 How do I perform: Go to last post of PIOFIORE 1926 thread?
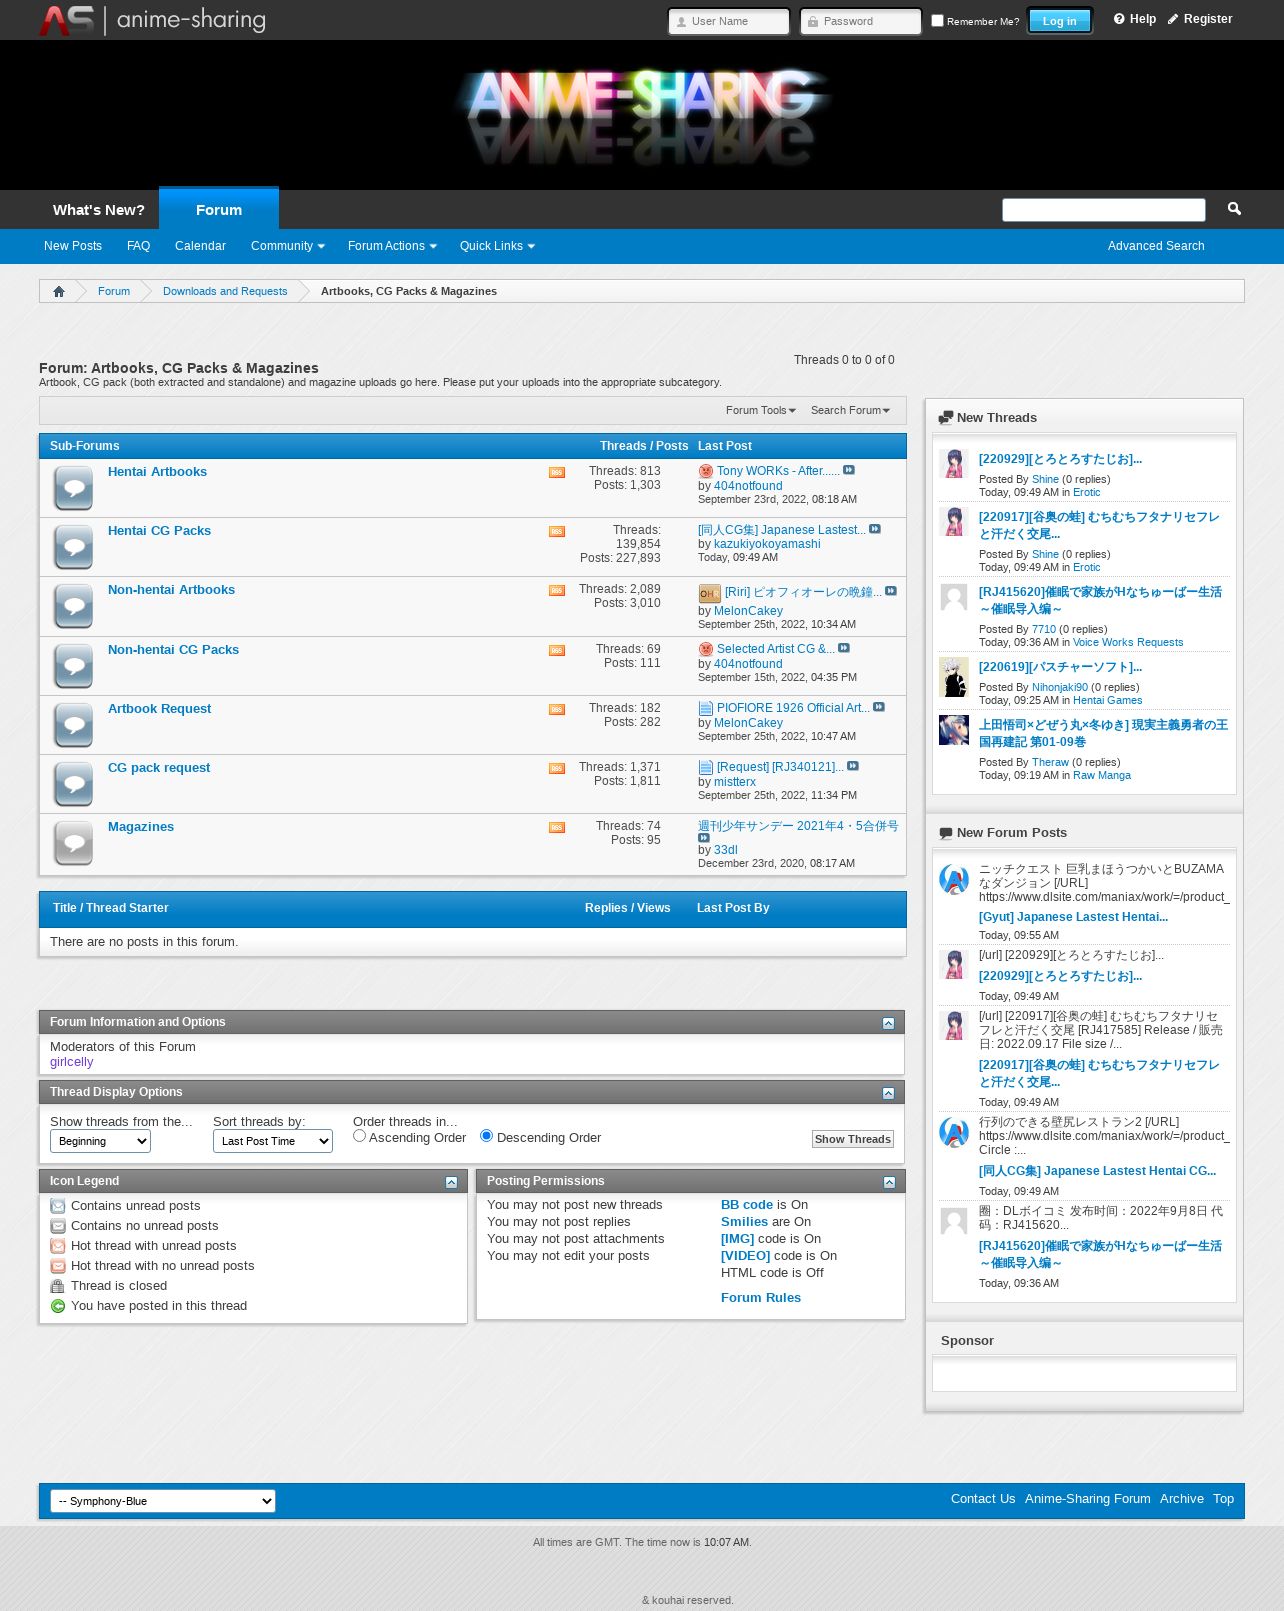coord(879,707)
